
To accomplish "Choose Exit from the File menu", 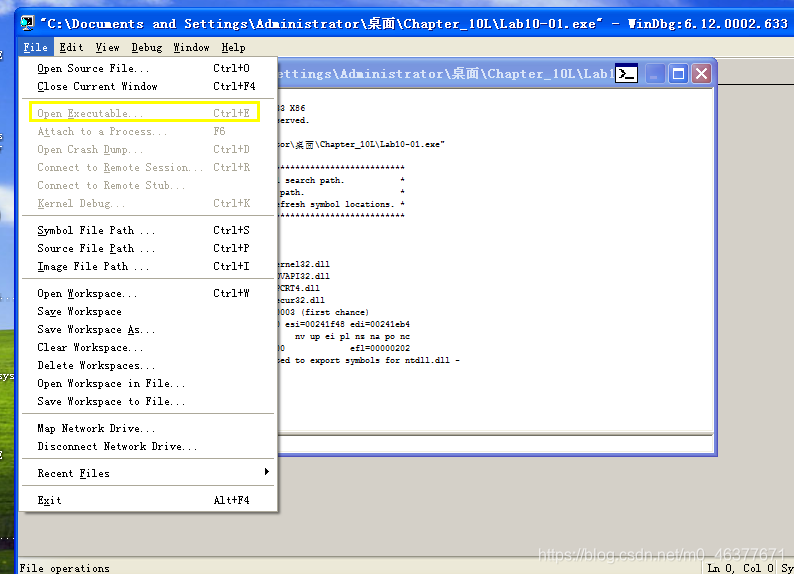I will point(148,501).
